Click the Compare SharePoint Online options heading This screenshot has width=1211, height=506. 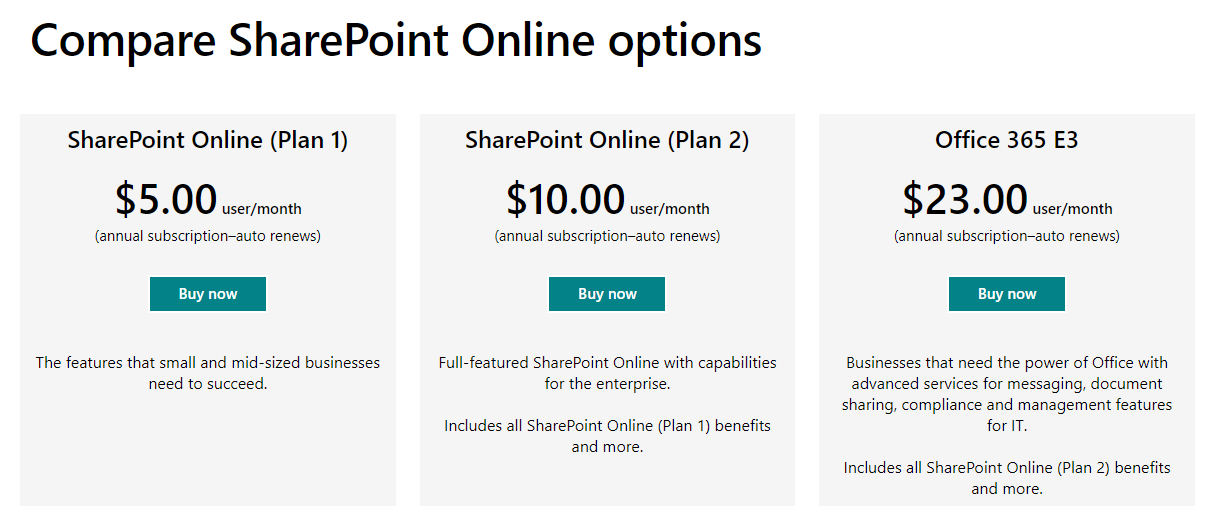click(396, 41)
